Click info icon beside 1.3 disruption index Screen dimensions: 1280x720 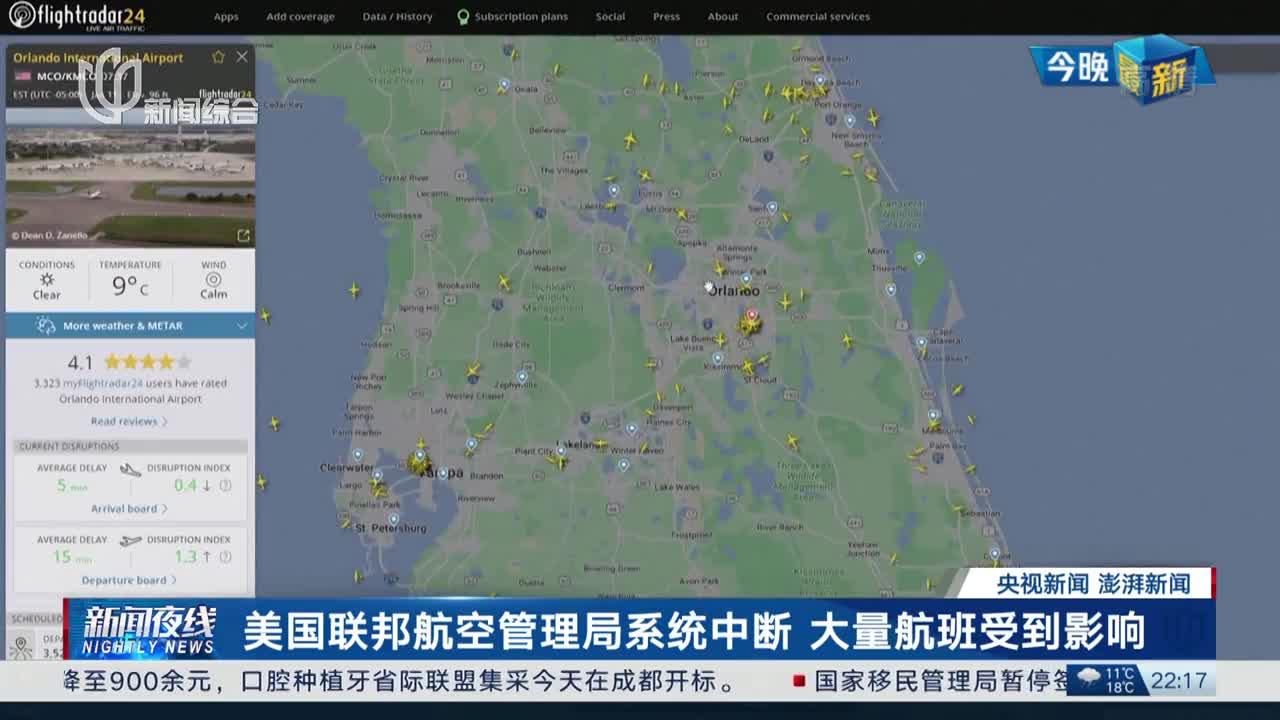226,557
